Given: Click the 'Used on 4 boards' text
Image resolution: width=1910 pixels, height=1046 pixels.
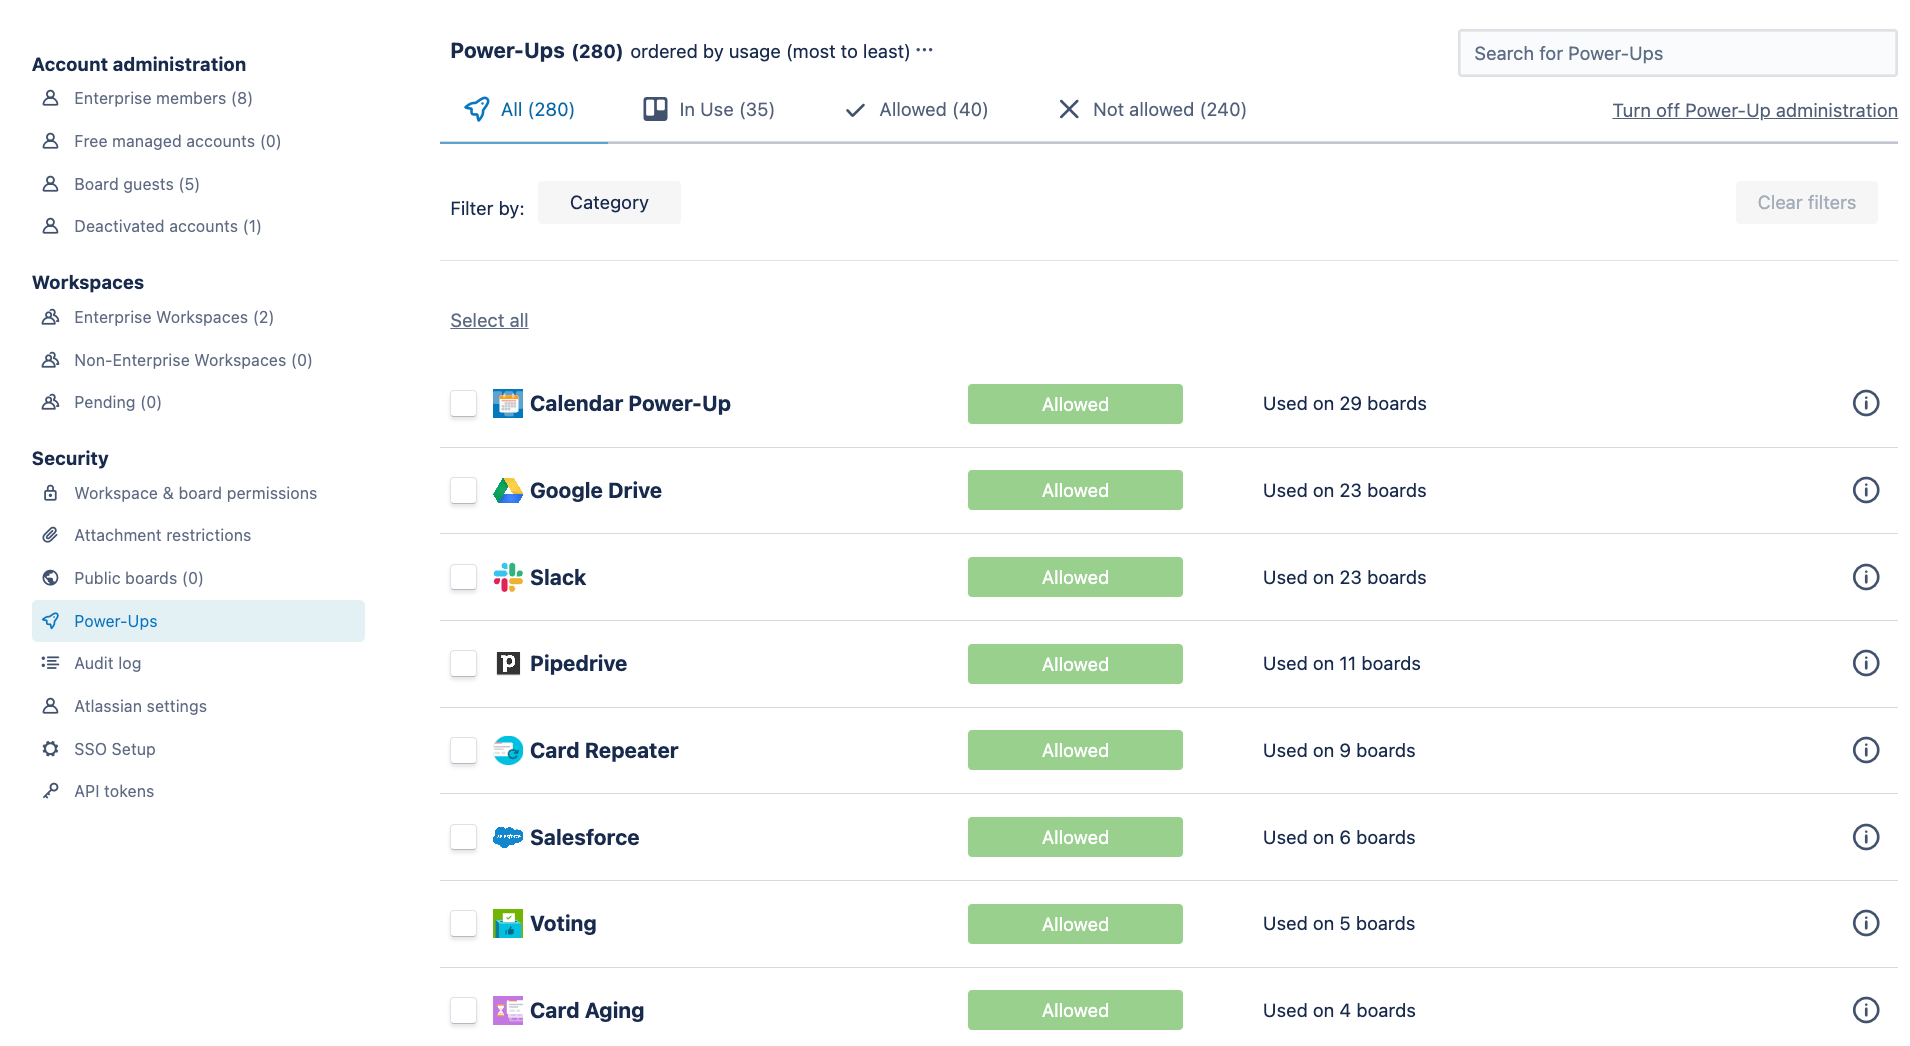Looking at the screenshot, I should (x=1339, y=1011).
